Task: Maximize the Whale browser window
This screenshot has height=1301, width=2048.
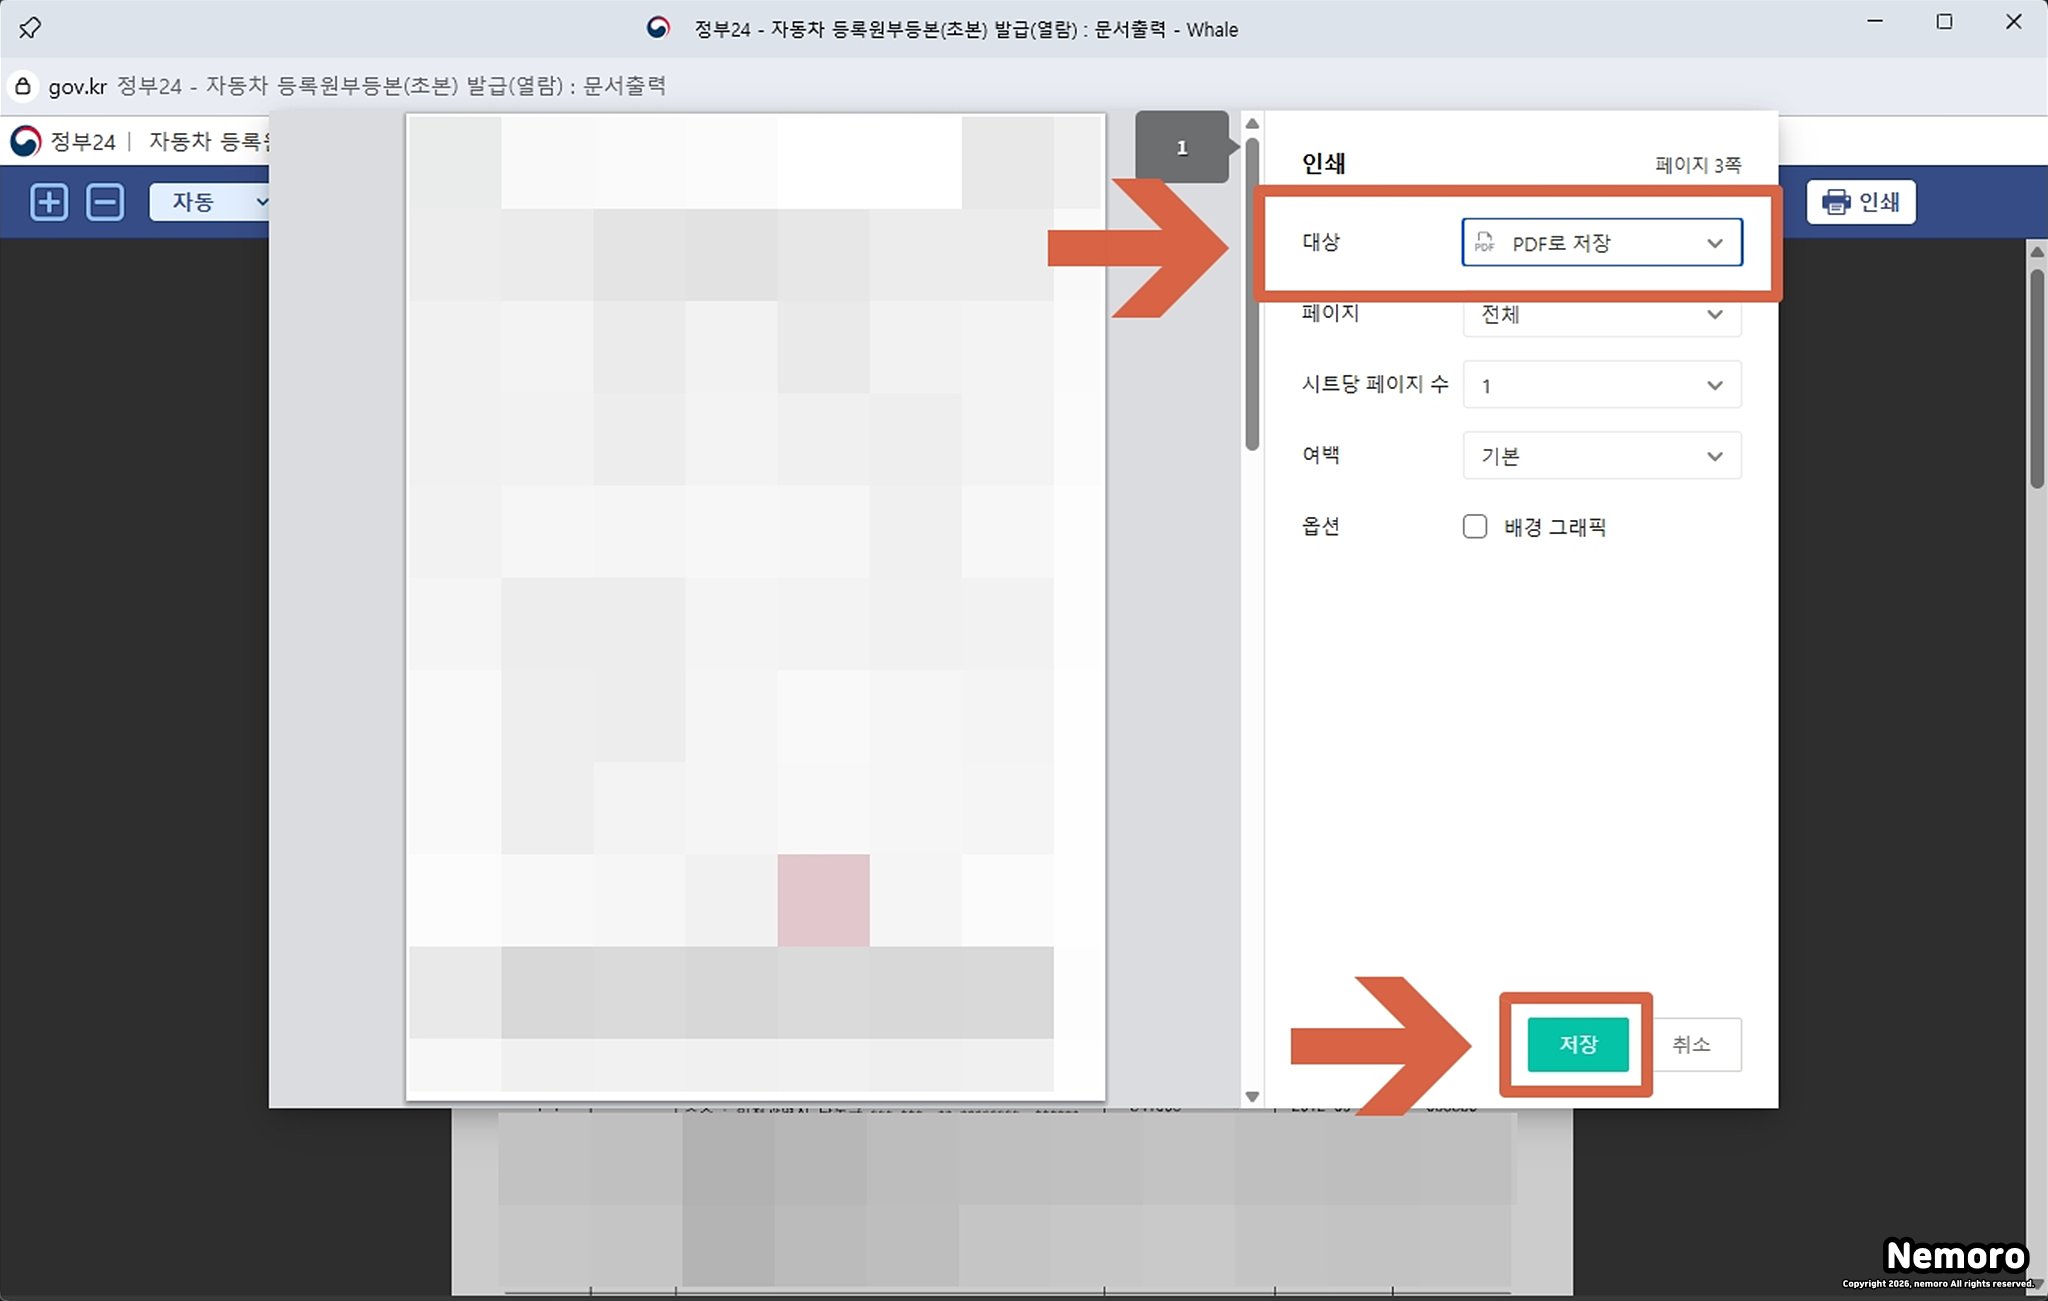Action: 1944,22
